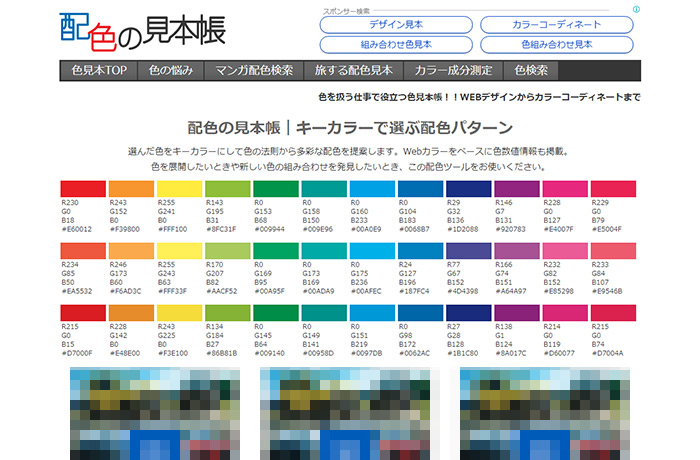Image resolution: width=700 pixels, height=460 pixels.
Task: Select the yellow #FFF100 swatch
Action: tap(179, 189)
